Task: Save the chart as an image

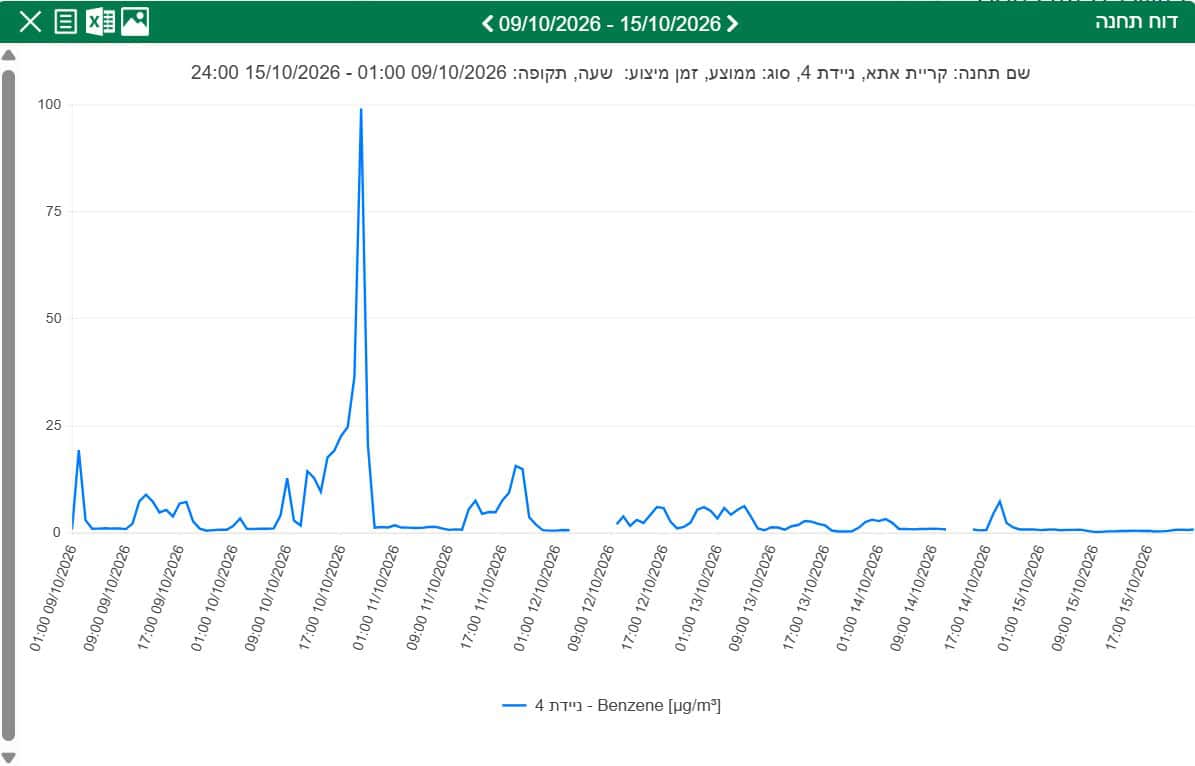Action: [135, 22]
